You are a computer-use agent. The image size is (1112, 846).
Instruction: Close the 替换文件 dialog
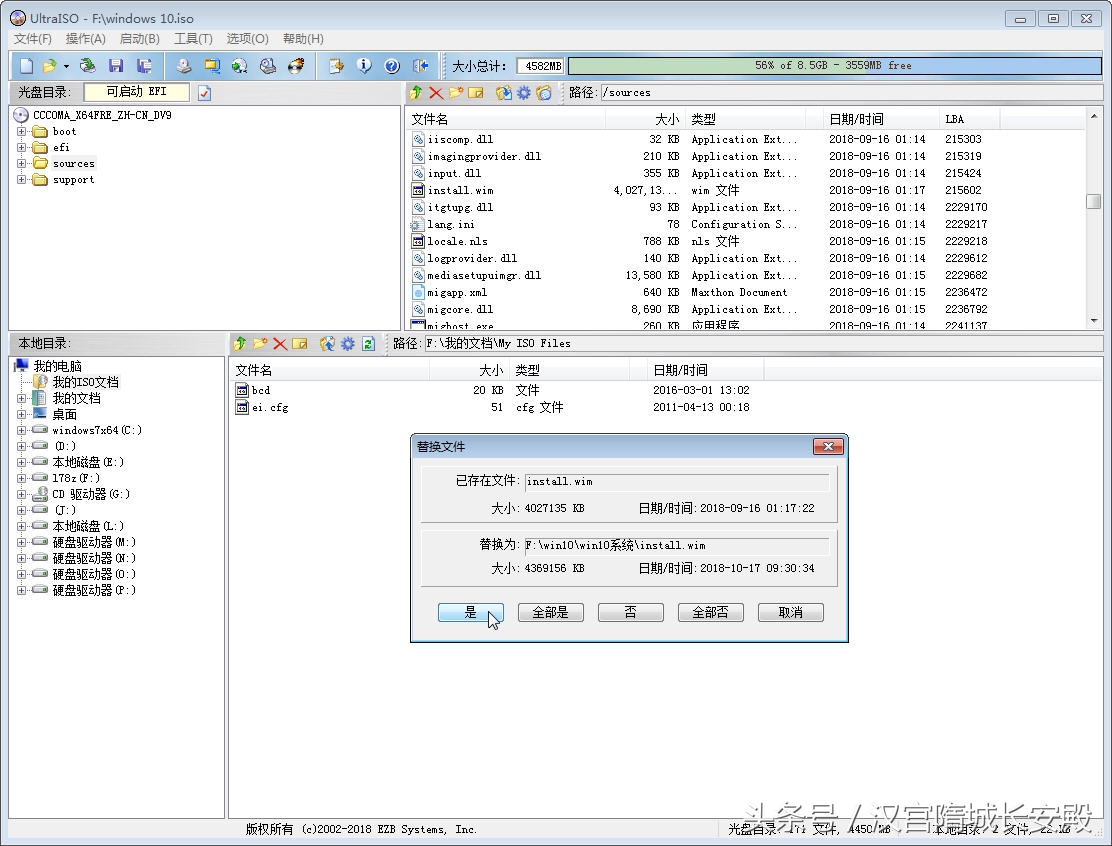click(828, 446)
